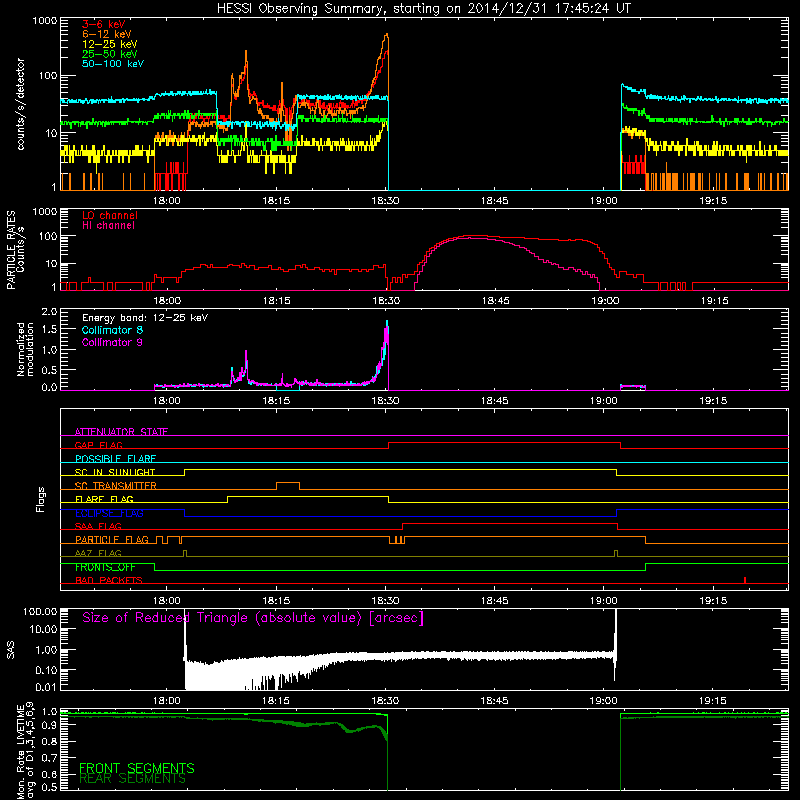800x800 pixels.
Task: Click 18:45 tick under particle rates panel
Action: click(495, 301)
